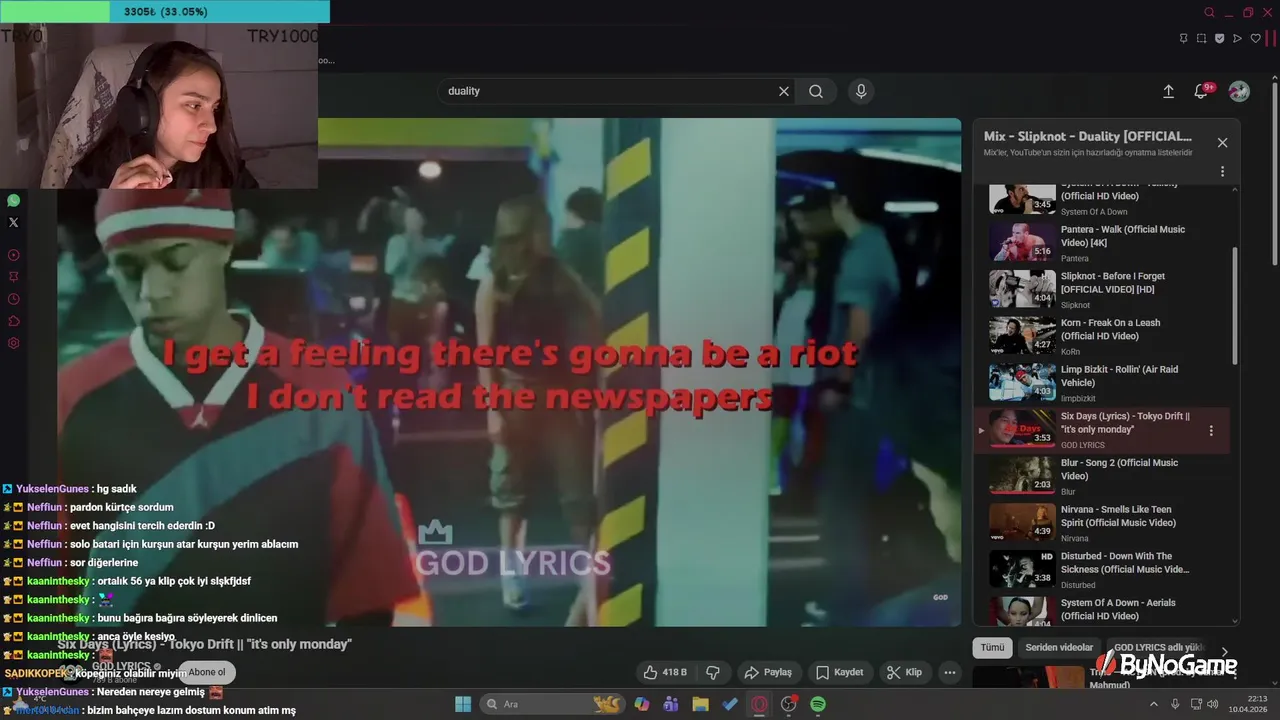Click the Abone ol subscribe button
This screenshot has width=1280, height=720.
point(207,672)
